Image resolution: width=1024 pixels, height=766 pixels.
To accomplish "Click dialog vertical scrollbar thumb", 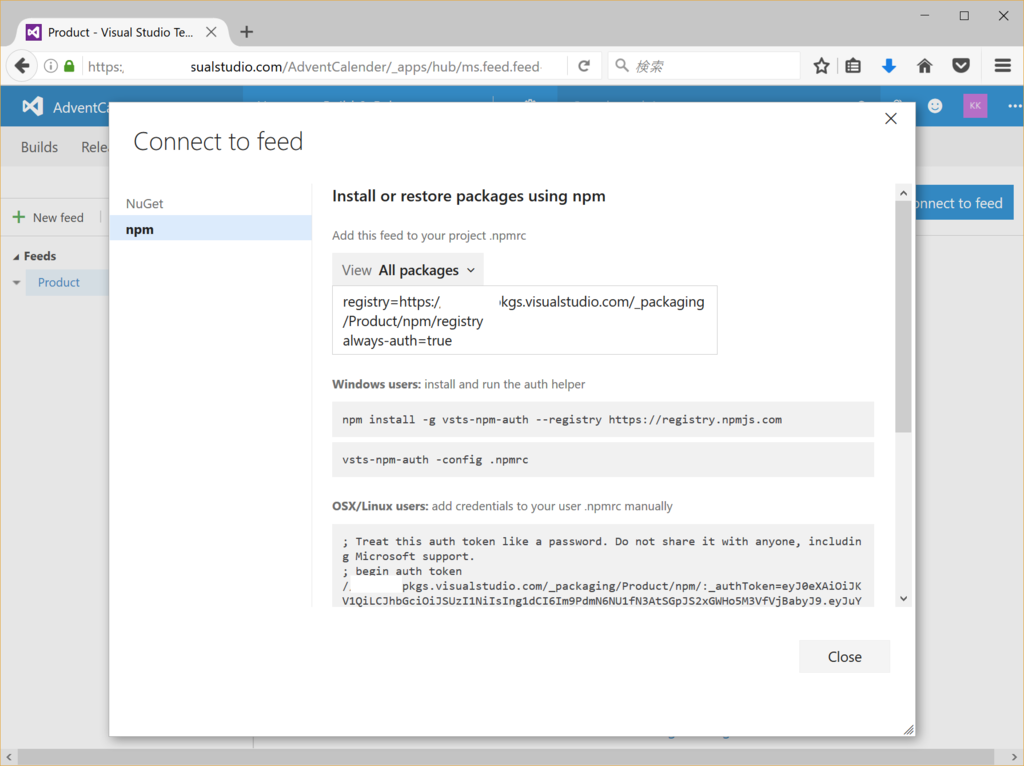I will click(x=903, y=316).
